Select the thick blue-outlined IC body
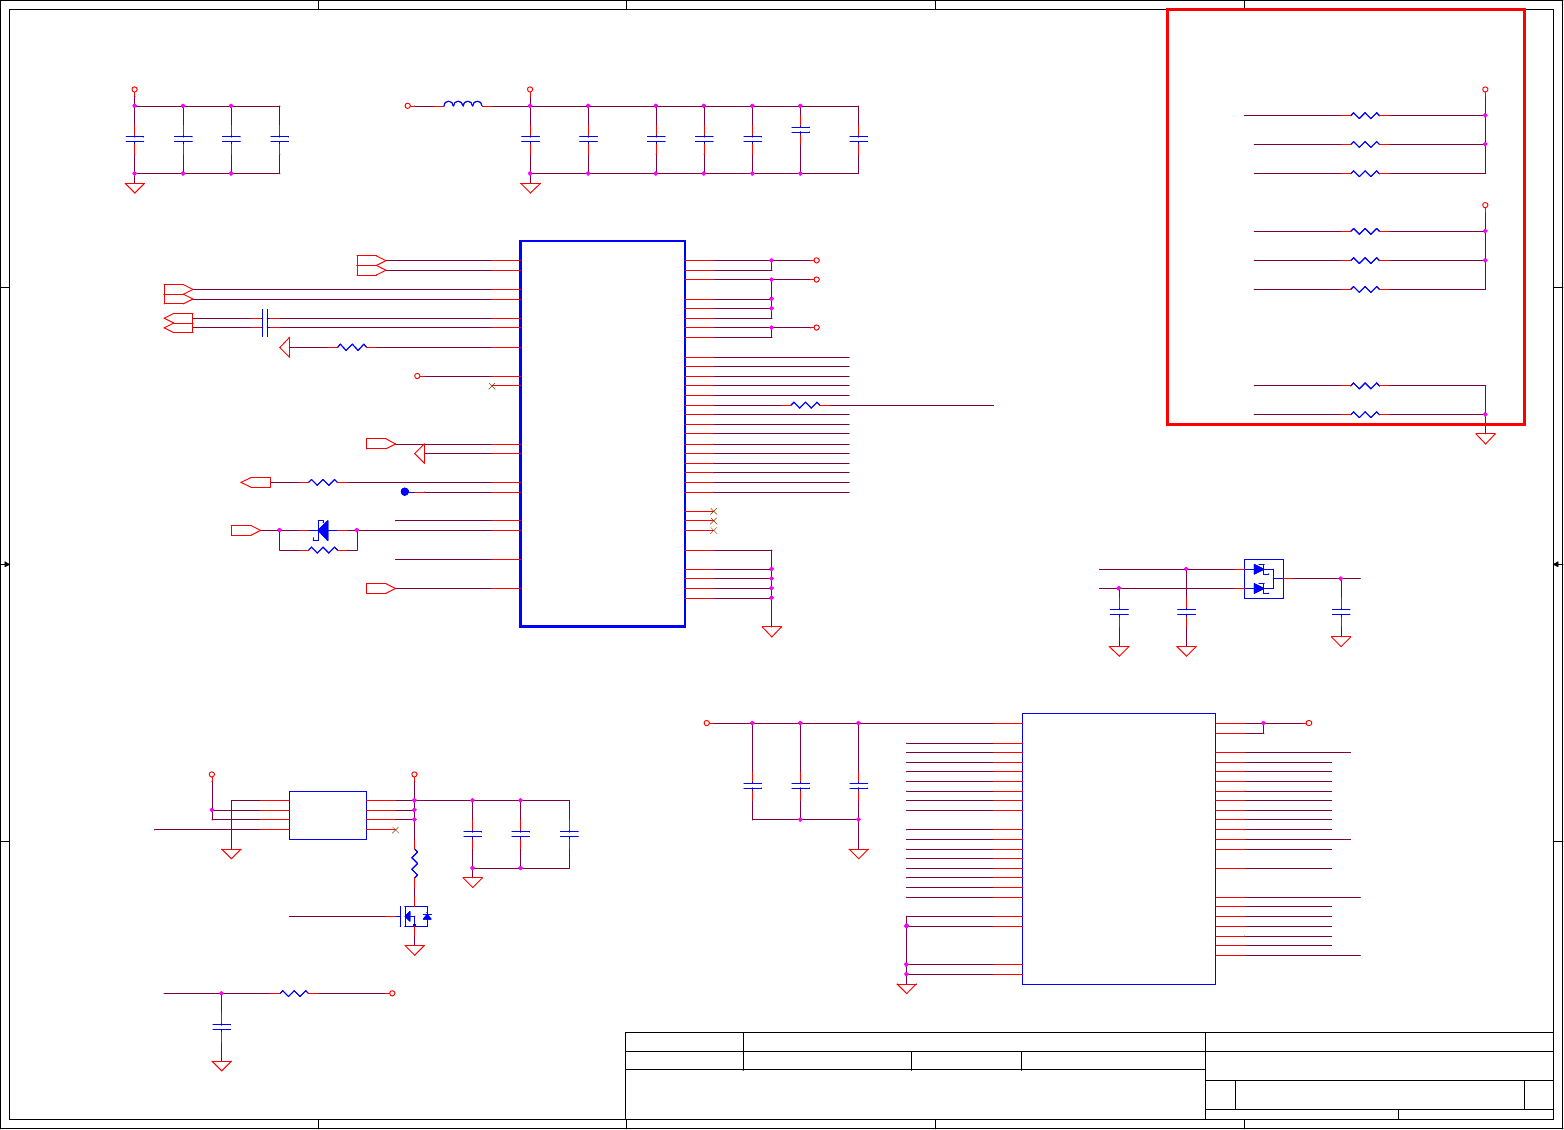Viewport: 1564px width, 1130px height. 603,434
